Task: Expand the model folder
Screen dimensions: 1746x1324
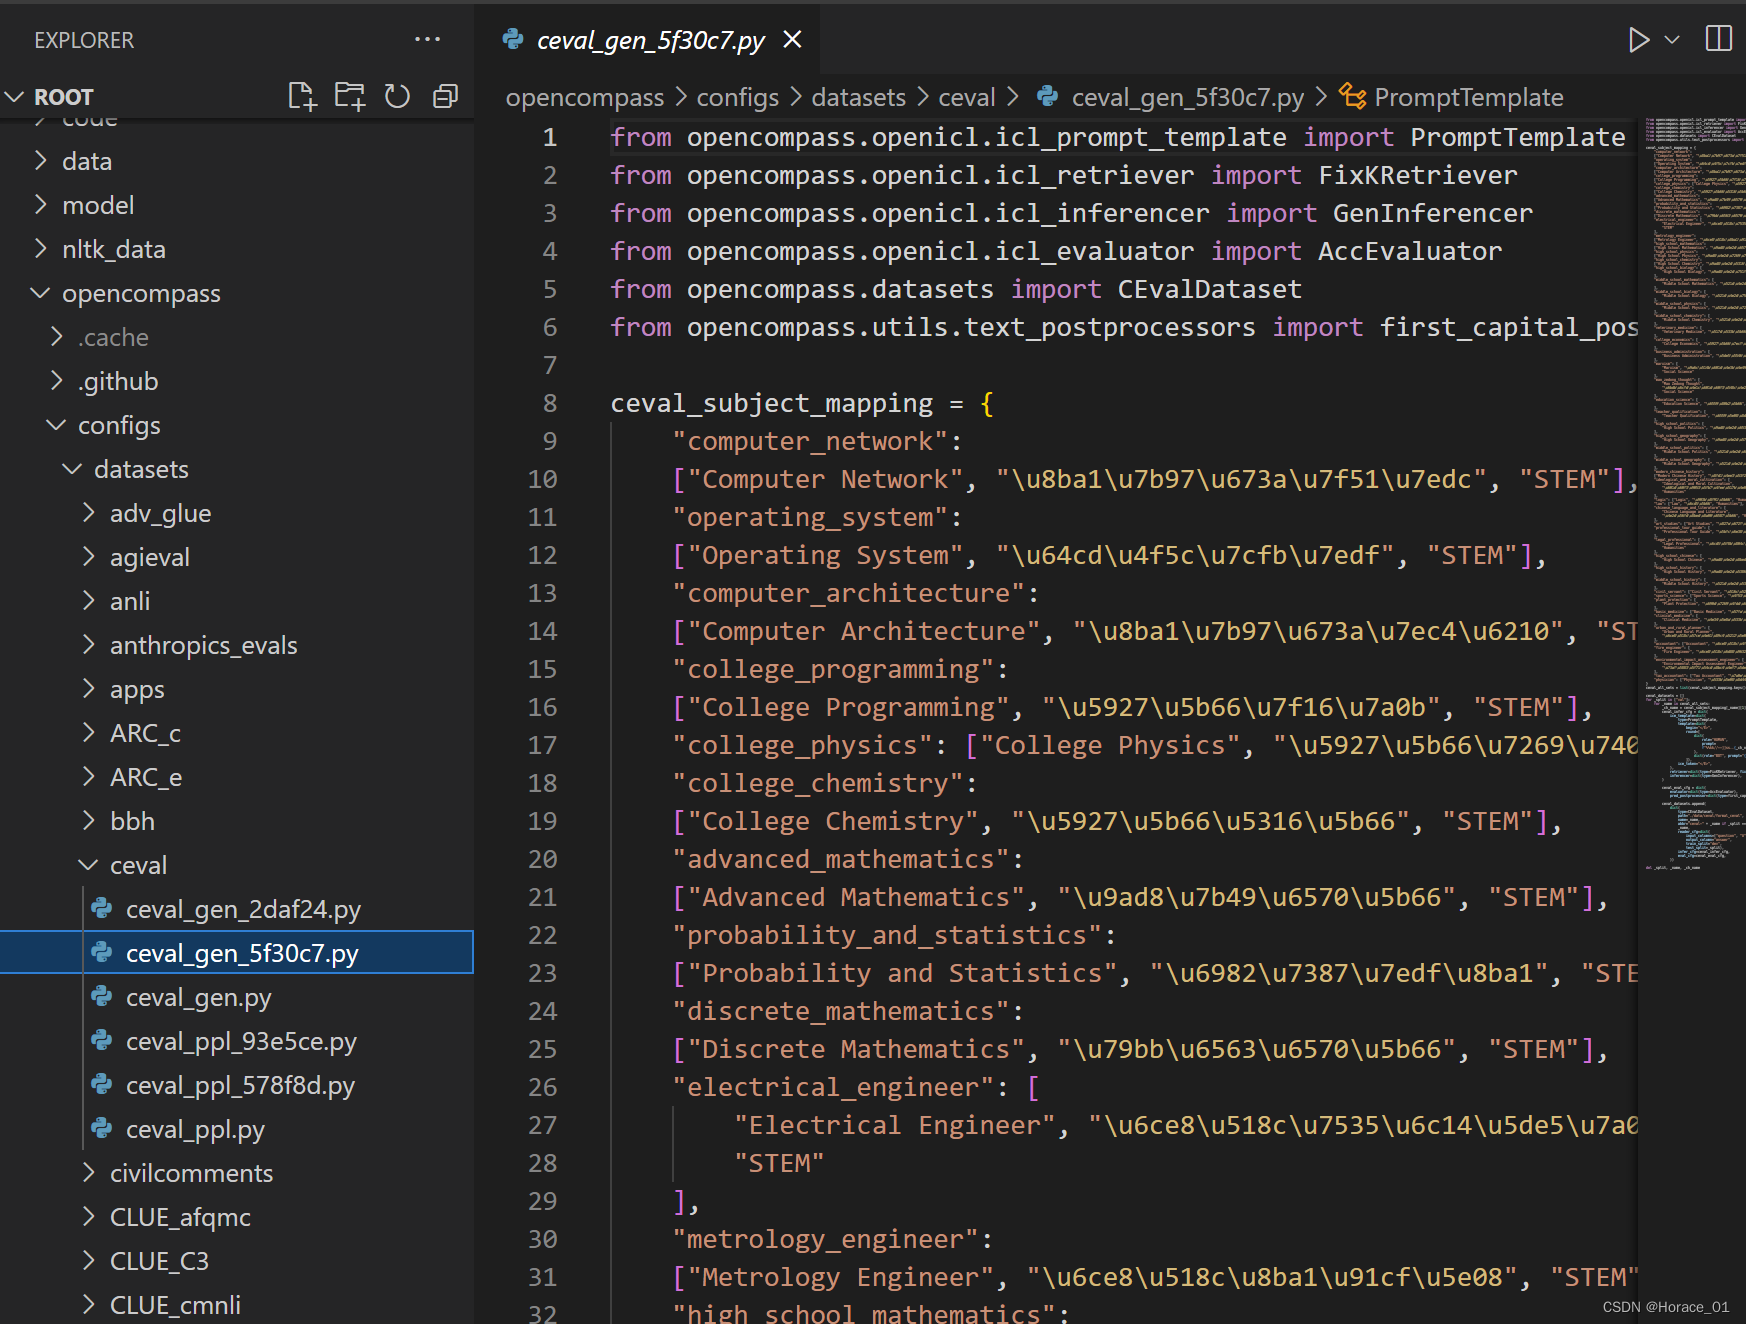Action: coord(97,205)
